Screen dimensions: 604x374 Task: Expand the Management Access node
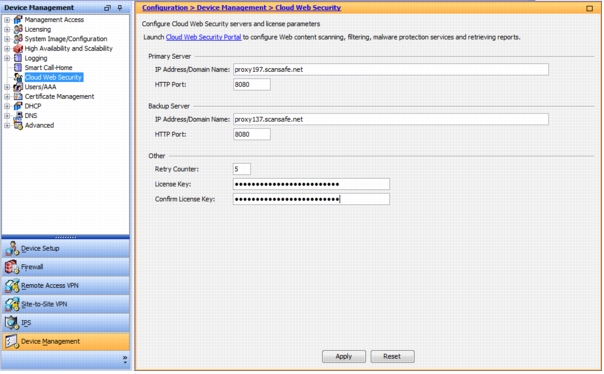(7, 20)
